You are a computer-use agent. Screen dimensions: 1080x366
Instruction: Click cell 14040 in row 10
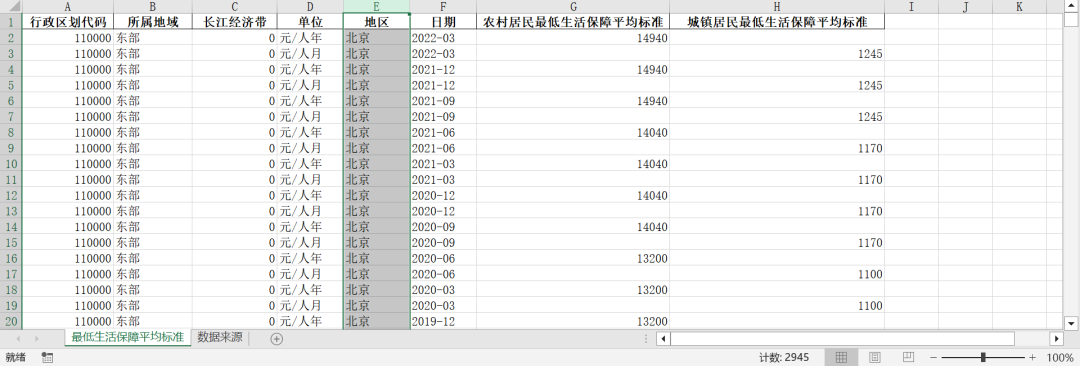[572, 163]
